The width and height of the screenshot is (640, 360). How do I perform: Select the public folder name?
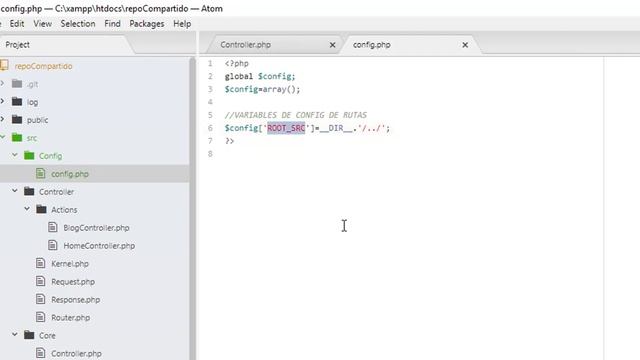(37, 120)
